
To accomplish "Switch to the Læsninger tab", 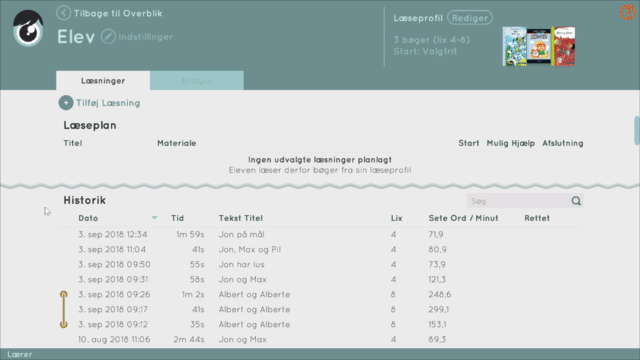I will pyautogui.click(x=103, y=80).
